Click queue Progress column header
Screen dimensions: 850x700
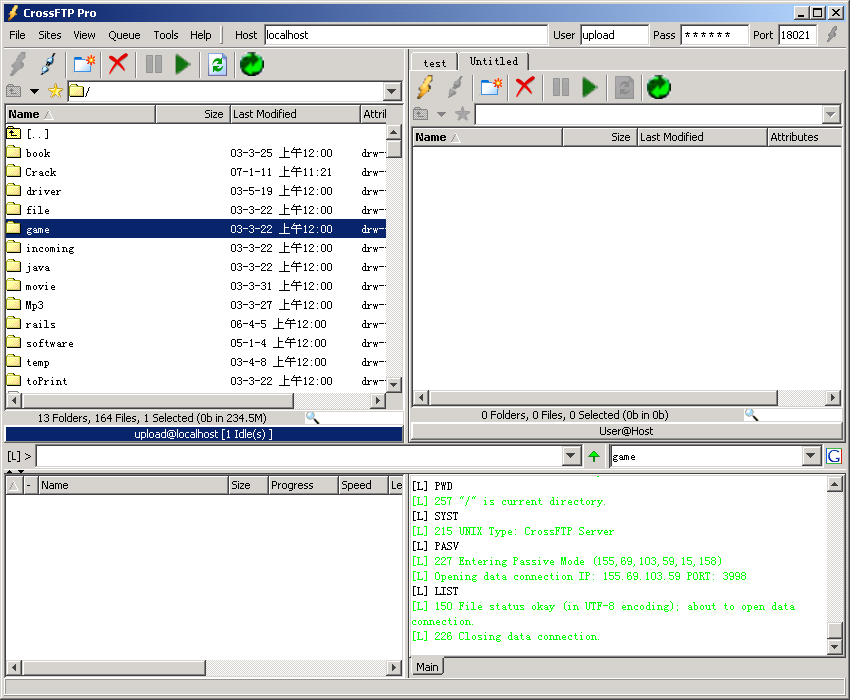tap(304, 485)
